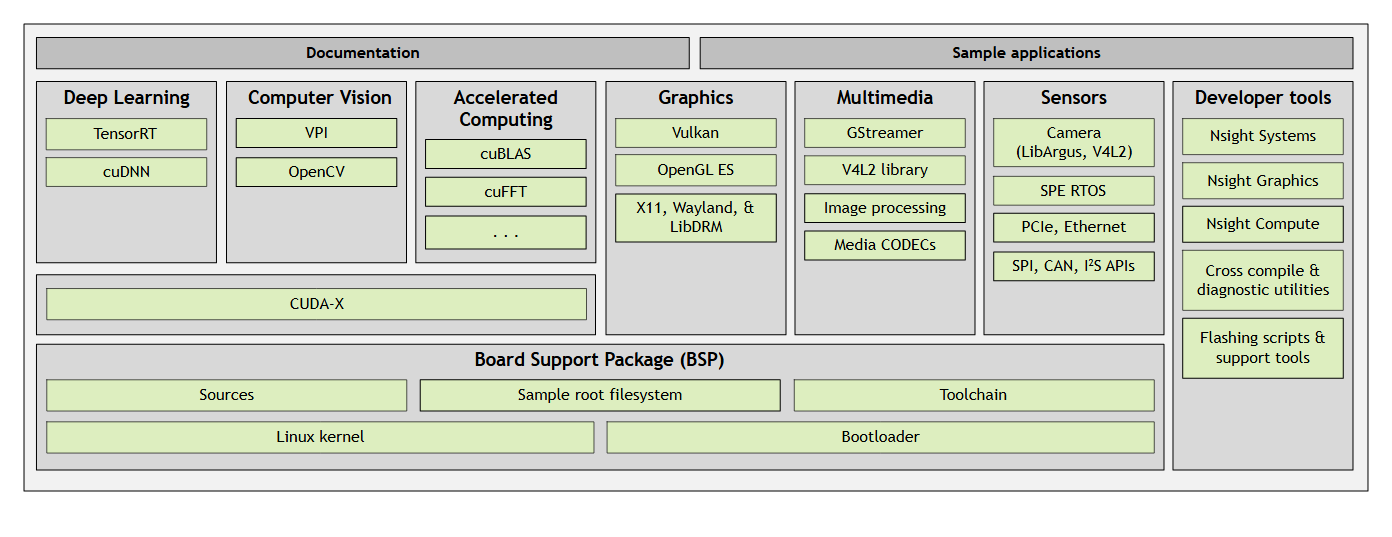This screenshot has width=1392, height=537.
Task: Select the Sample root filesystem box
Action: click(x=600, y=395)
